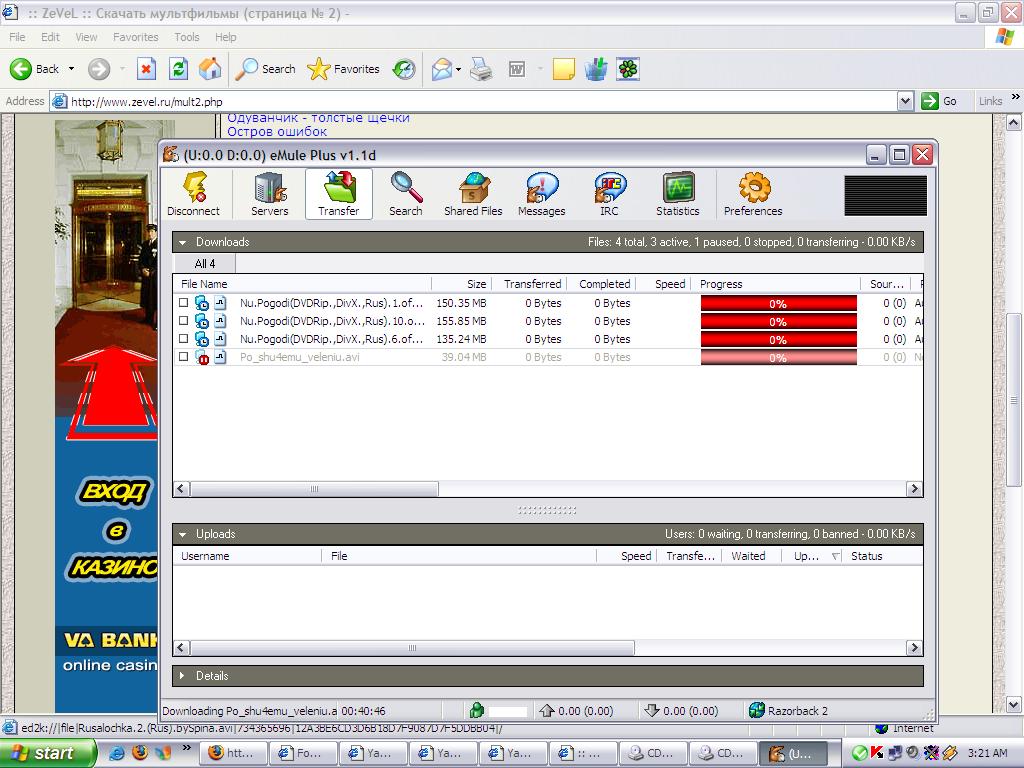The image size is (1024, 768).
Task: Open the Mail button dropdown arrow
Action: 458,69
